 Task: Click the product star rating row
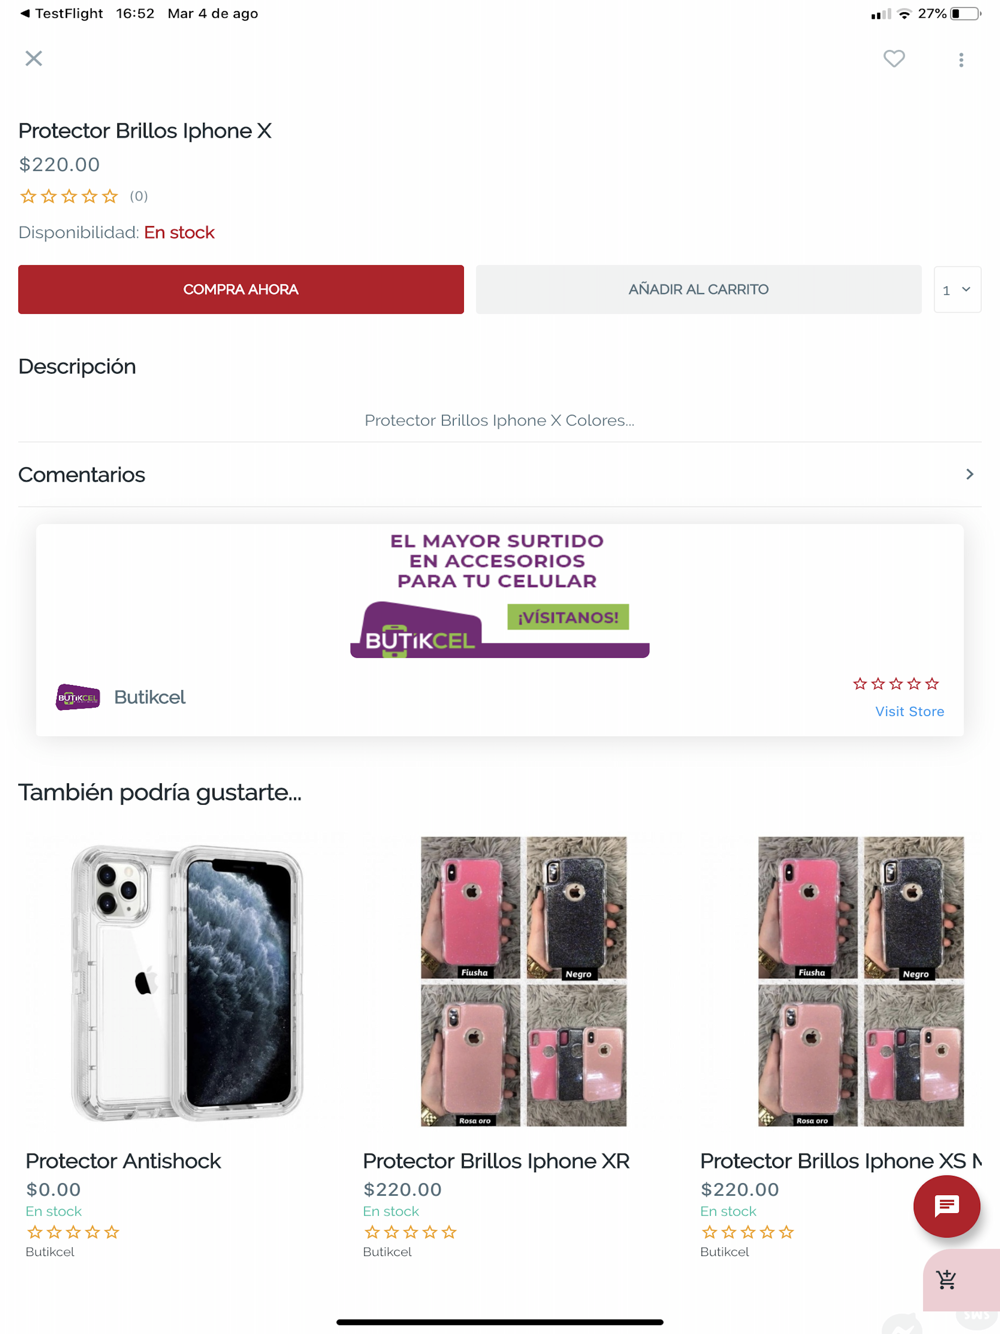(83, 196)
